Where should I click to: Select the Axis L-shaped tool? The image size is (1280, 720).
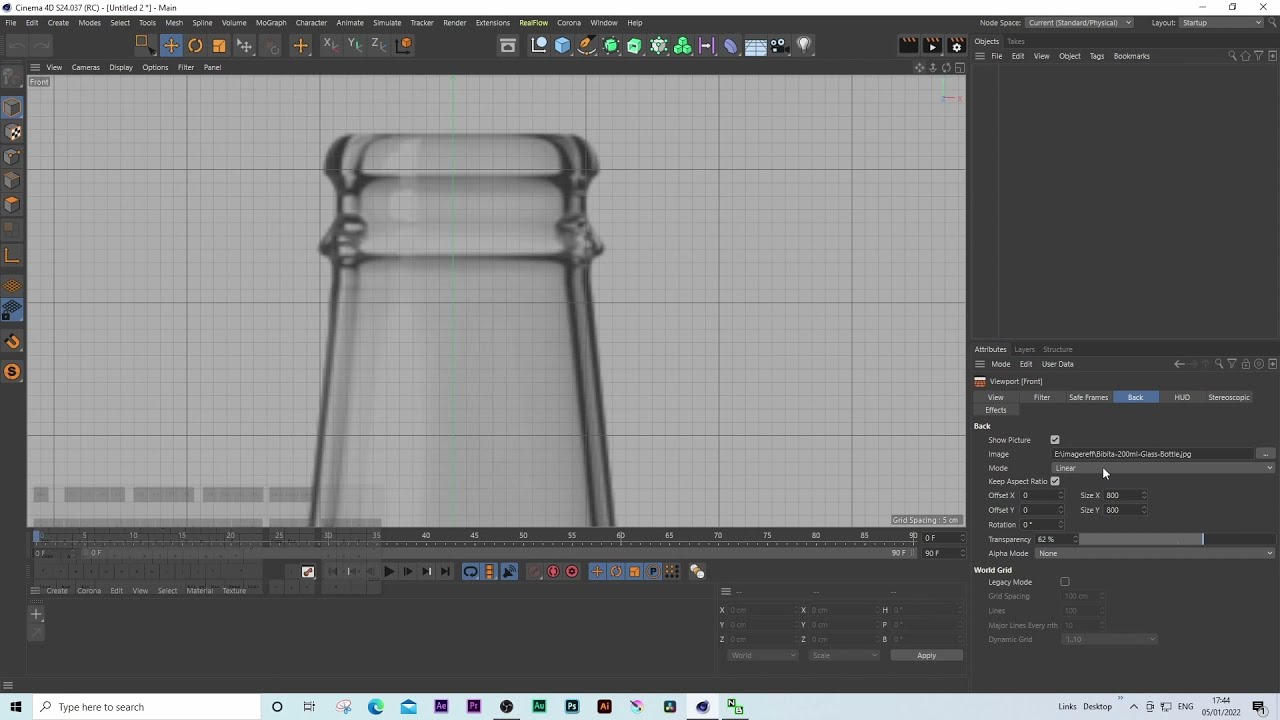pos(12,256)
